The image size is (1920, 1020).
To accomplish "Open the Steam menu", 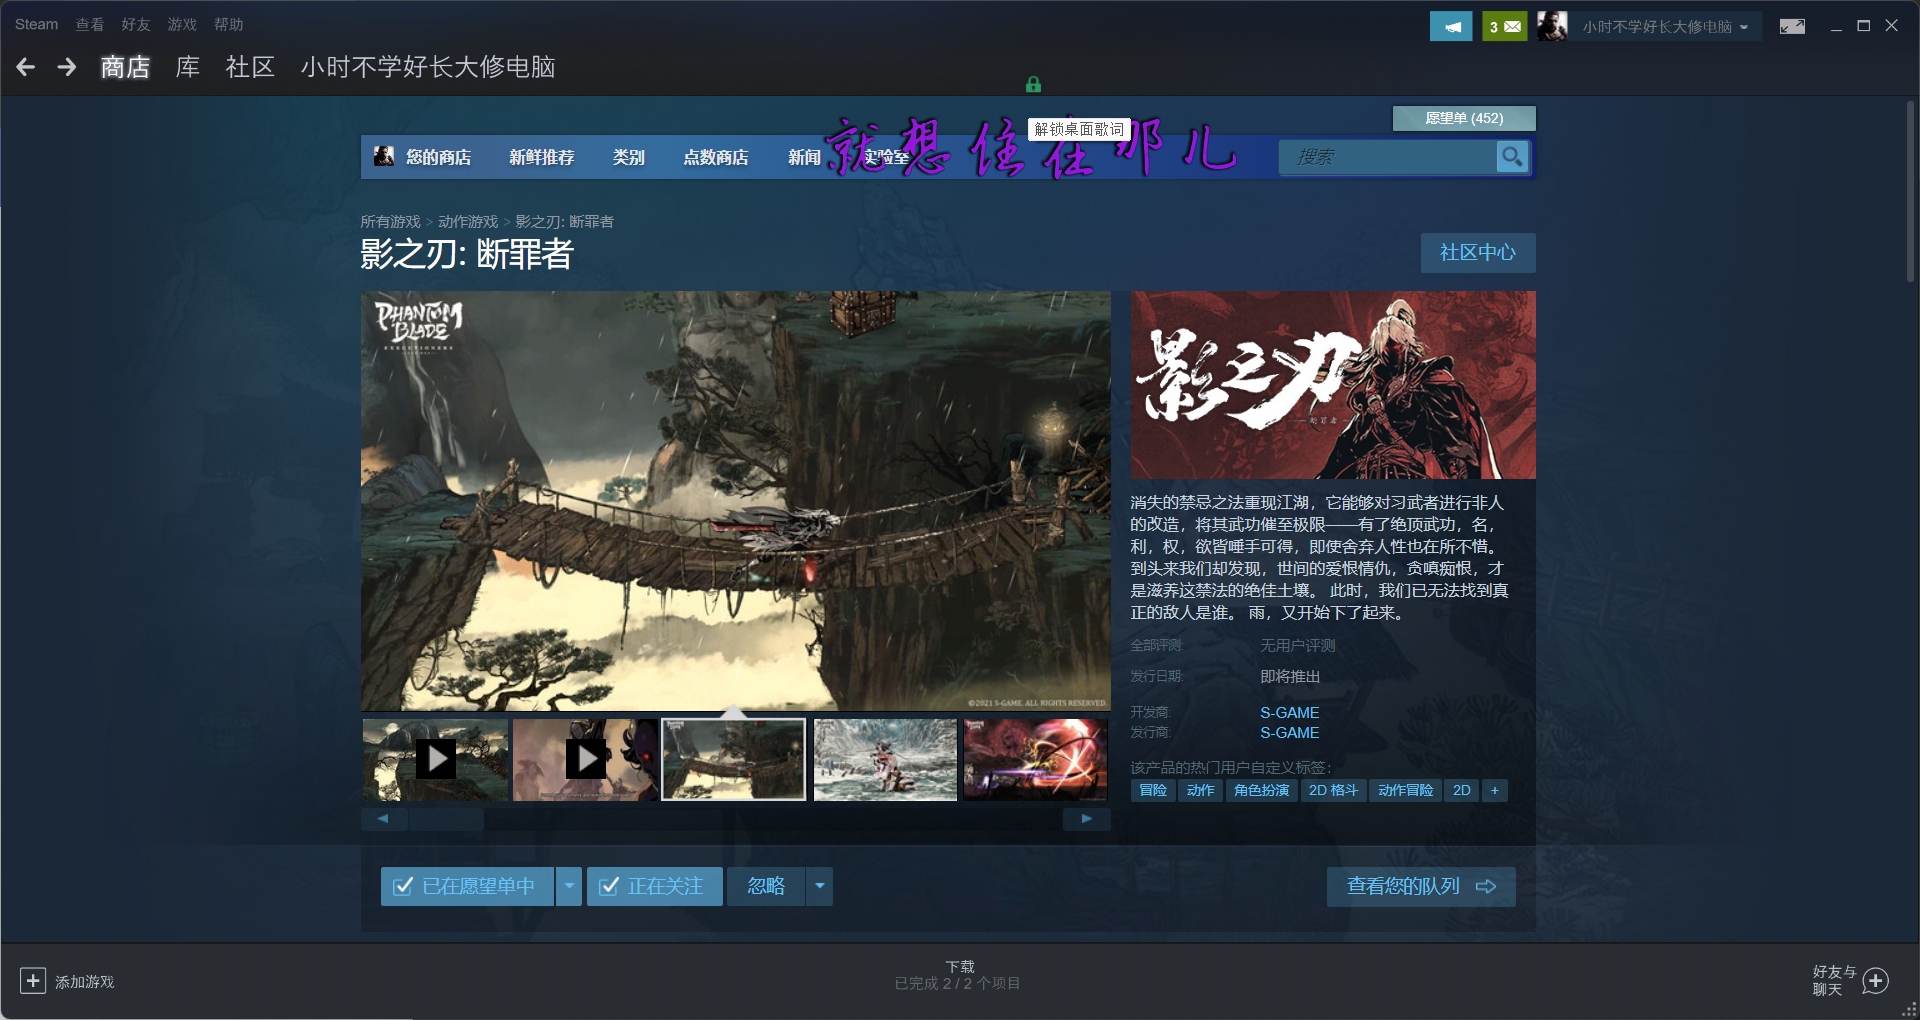I will click(36, 24).
